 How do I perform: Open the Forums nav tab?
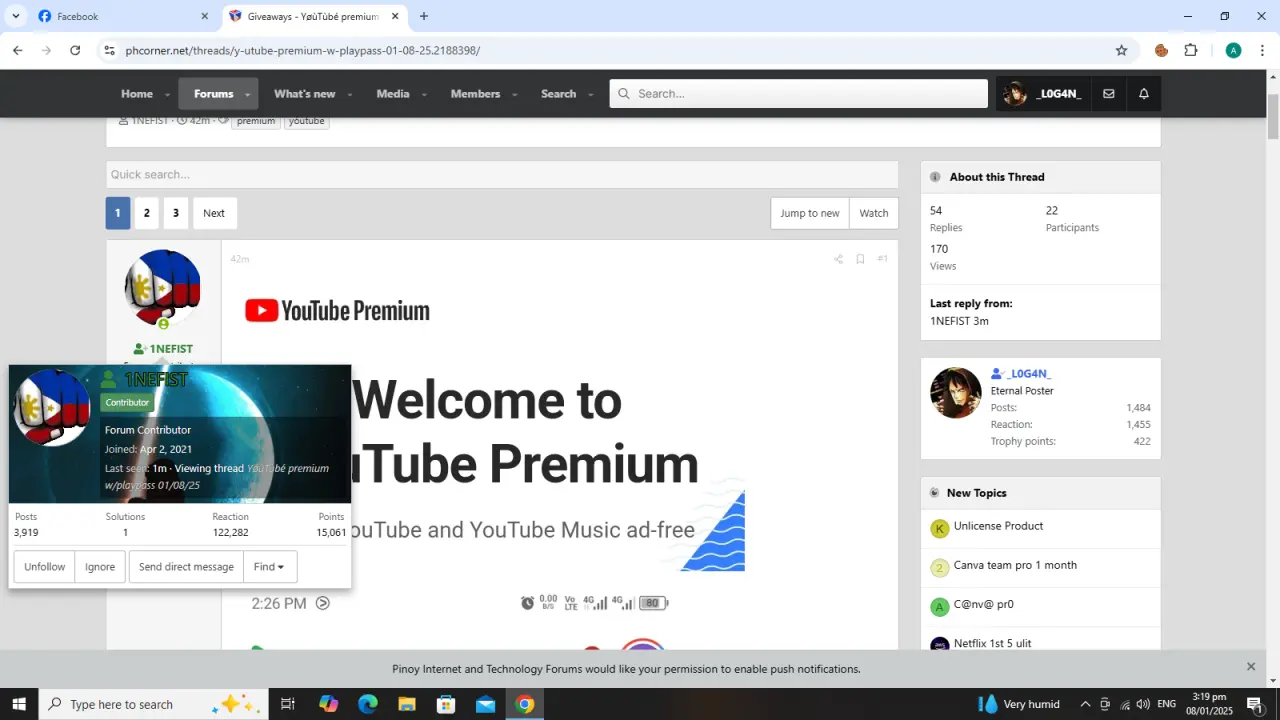pyautogui.click(x=213, y=94)
